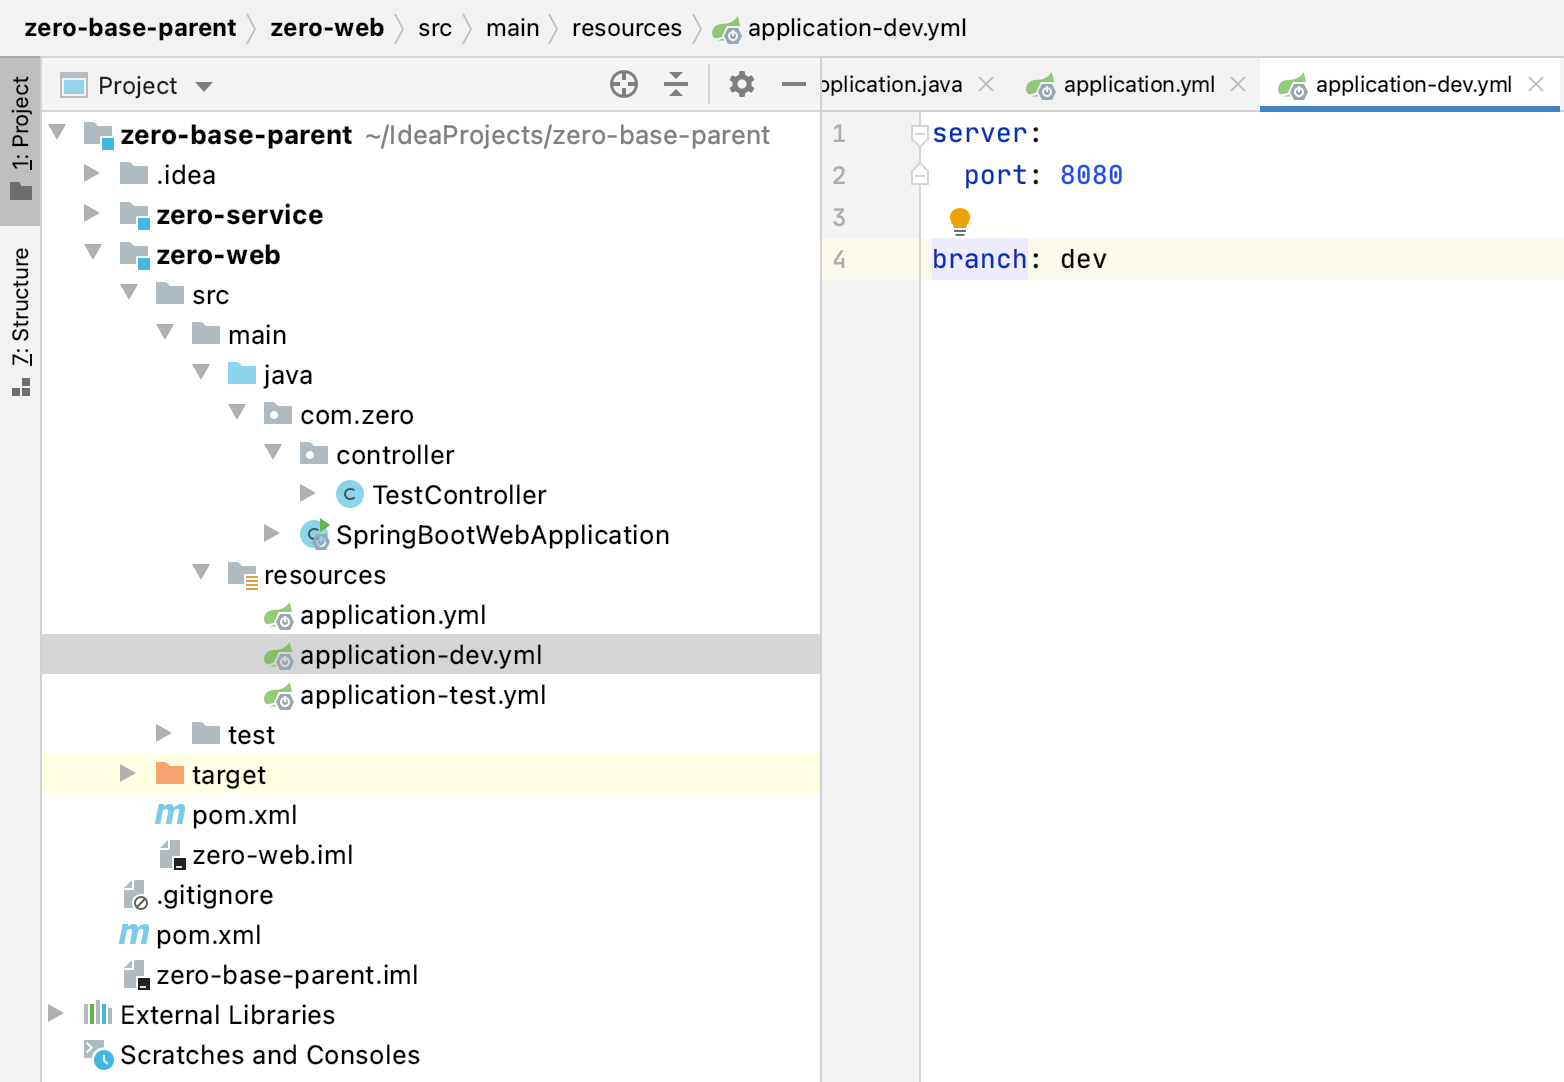Collapse the main folder arrow
Screen dimensions: 1564x1082
(165, 332)
